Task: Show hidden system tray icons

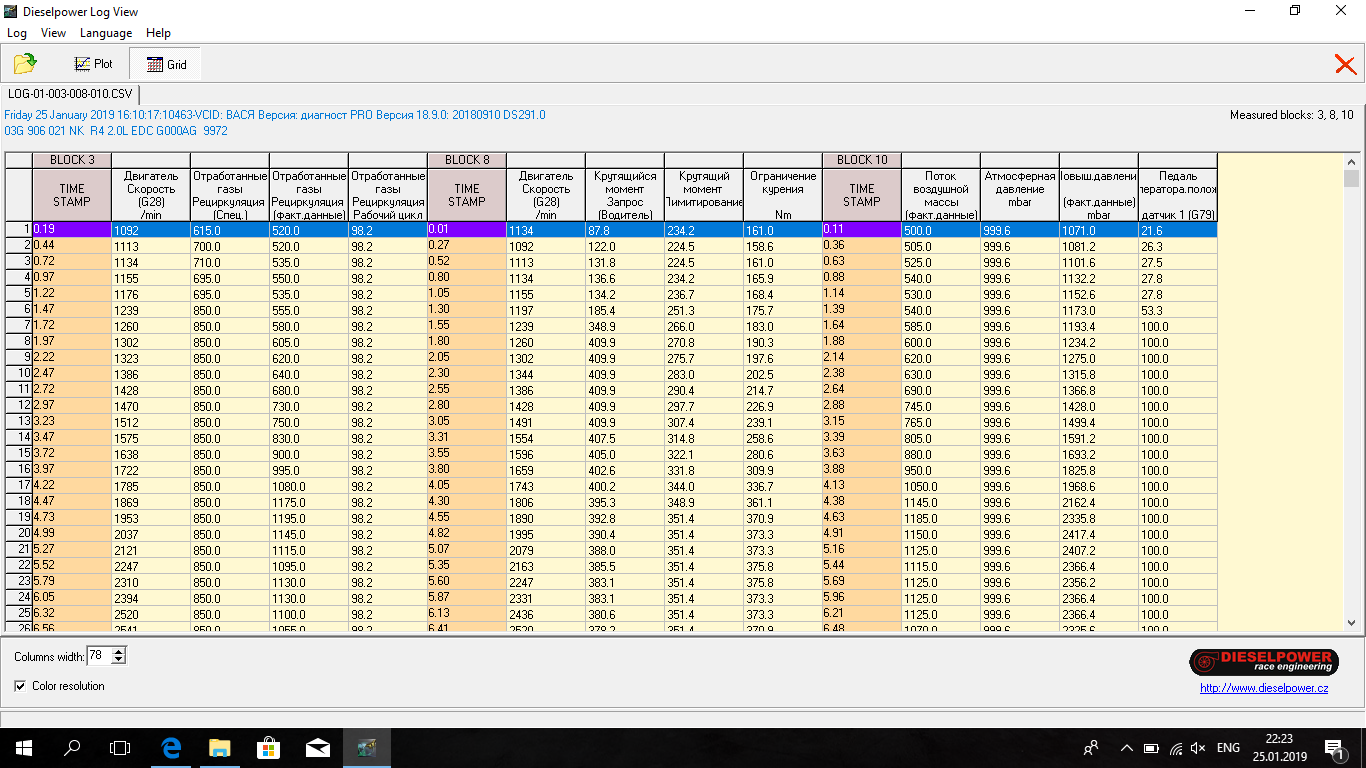Action: pyautogui.click(x=1126, y=748)
